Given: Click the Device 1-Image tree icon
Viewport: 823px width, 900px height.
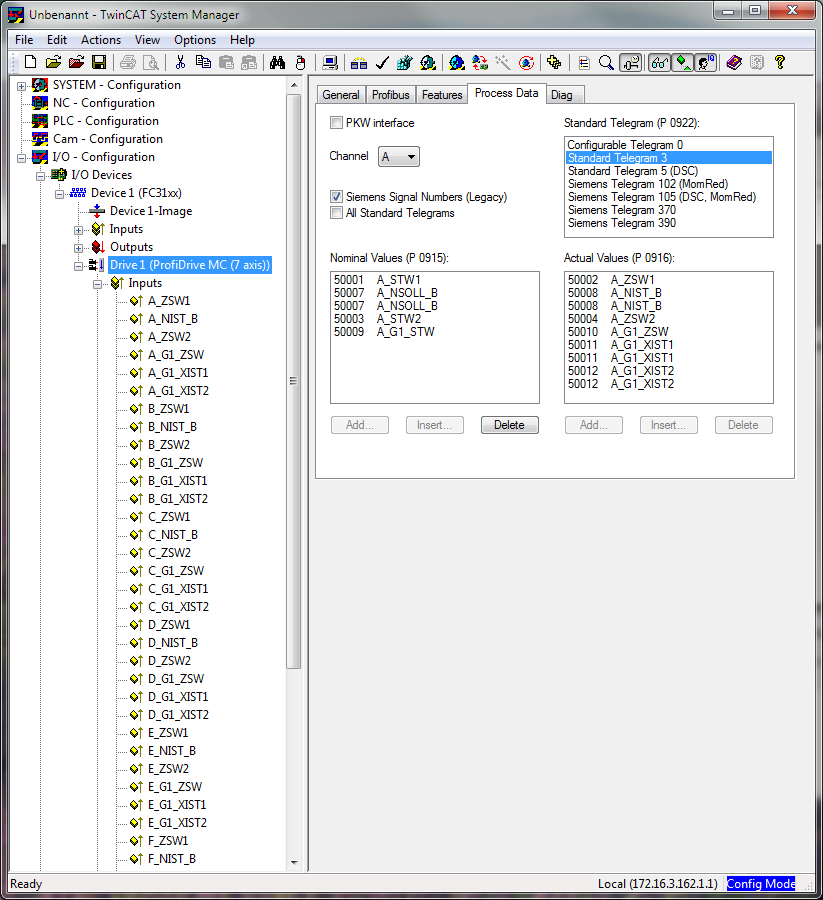Looking at the screenshot, I should (x=97, y=211).
